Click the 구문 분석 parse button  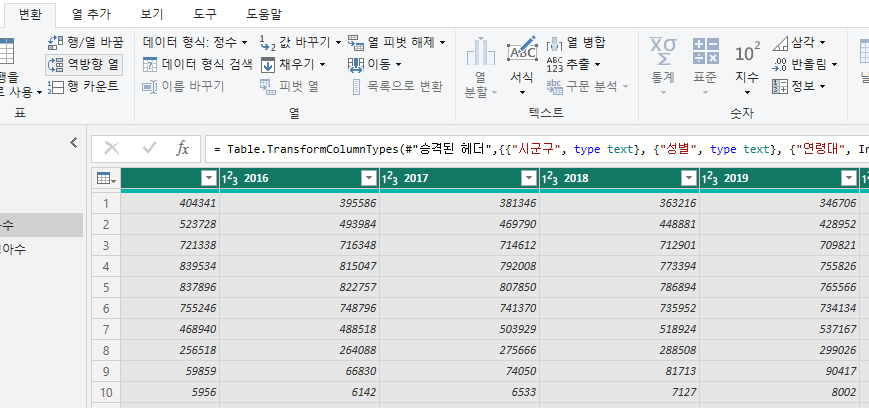click(587, 86)
